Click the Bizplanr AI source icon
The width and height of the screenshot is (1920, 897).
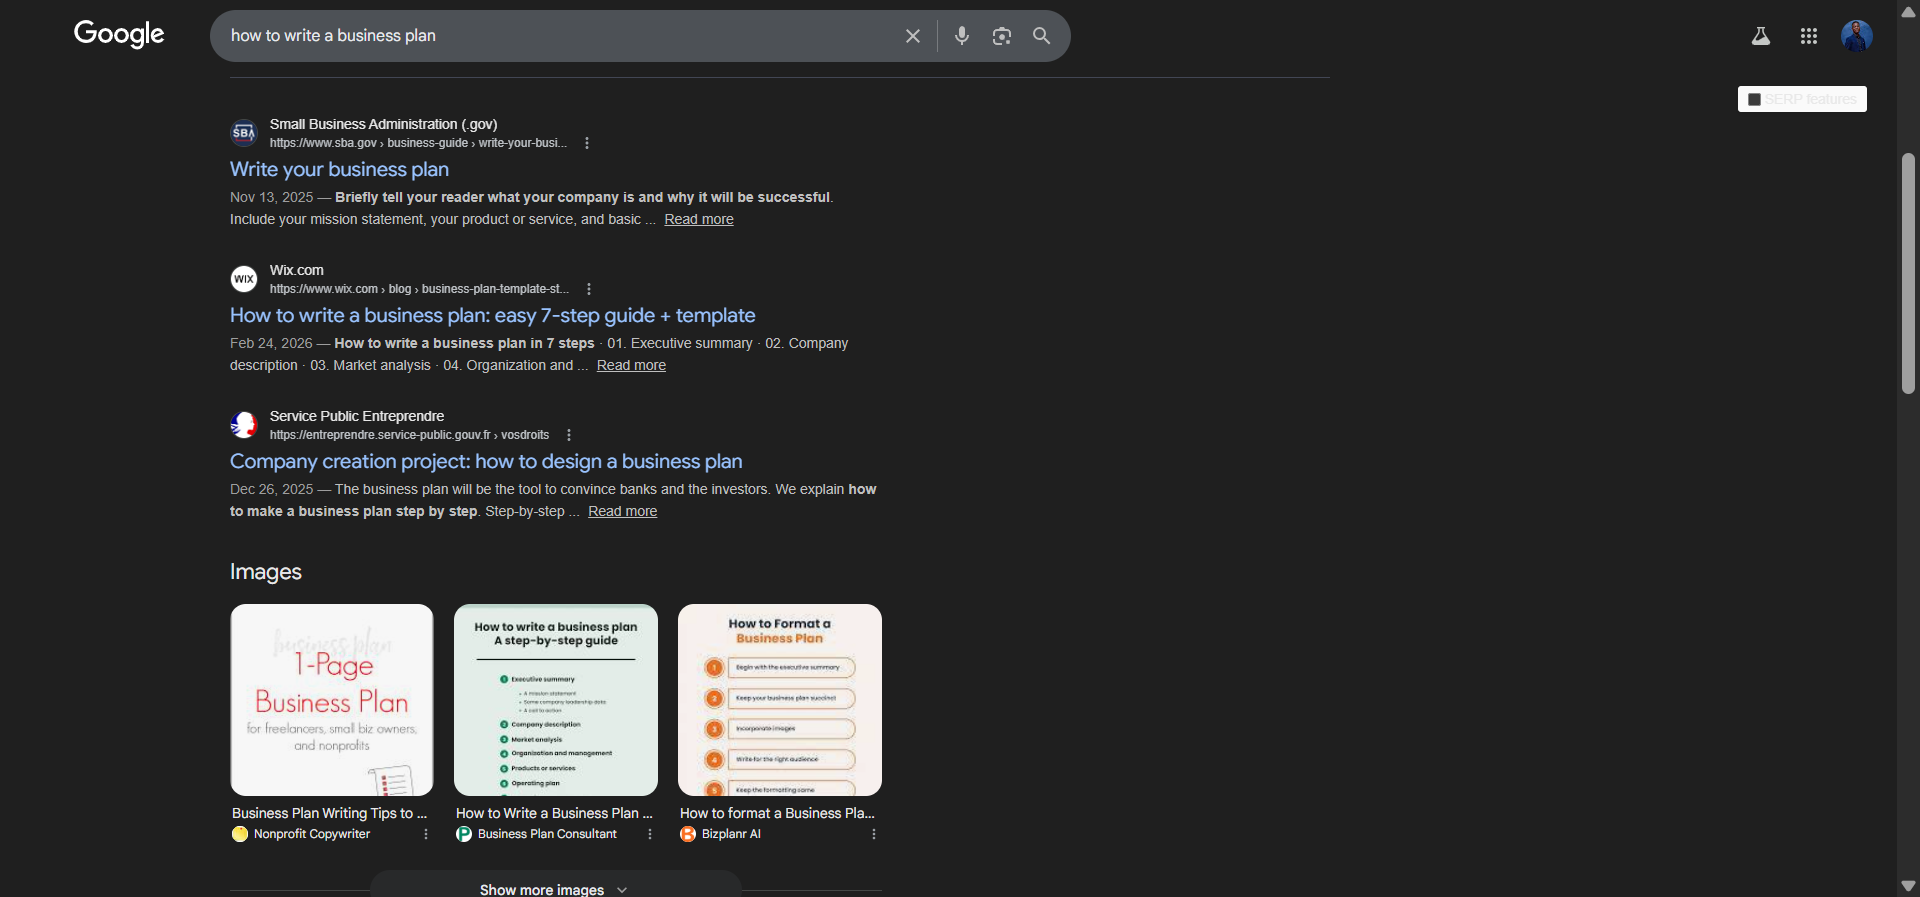[688, 834]
